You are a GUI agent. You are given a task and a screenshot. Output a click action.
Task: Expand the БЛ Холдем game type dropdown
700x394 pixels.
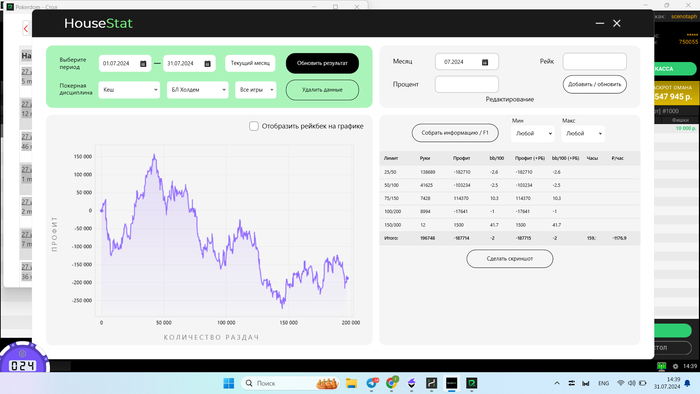(197, 90)
